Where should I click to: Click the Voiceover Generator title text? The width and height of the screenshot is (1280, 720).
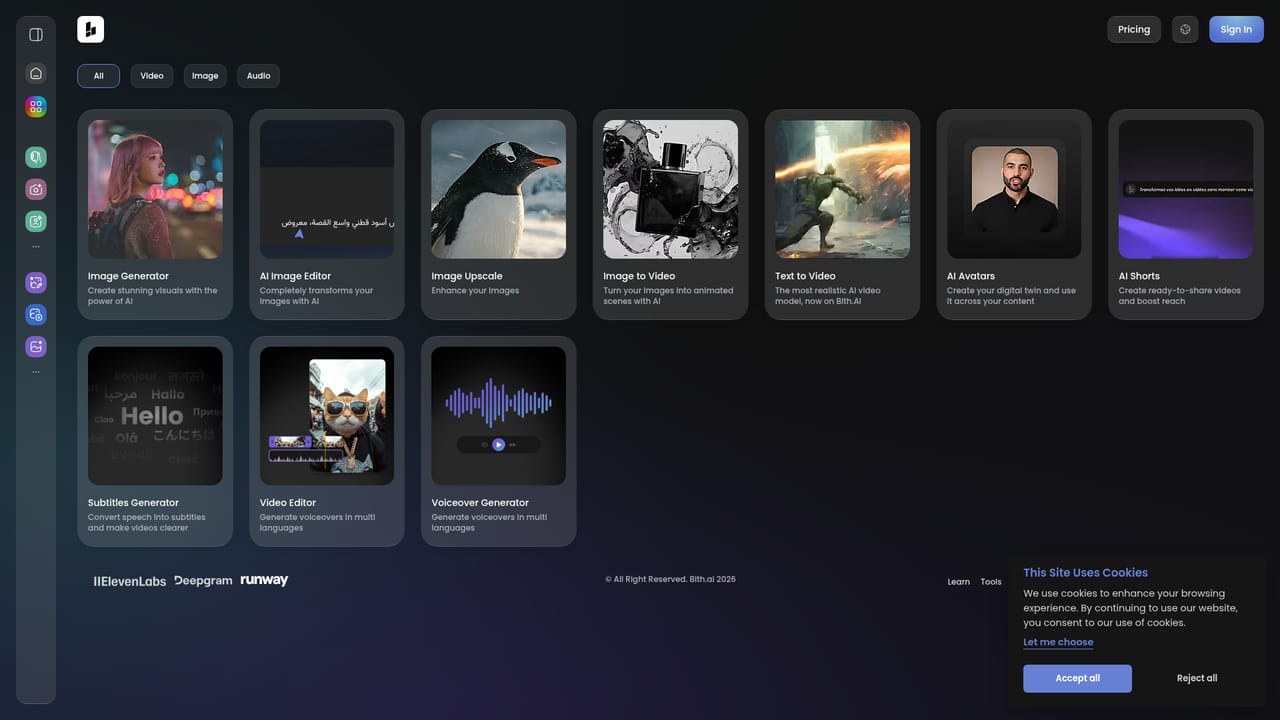pyautogui.click(x=480, y=503)
